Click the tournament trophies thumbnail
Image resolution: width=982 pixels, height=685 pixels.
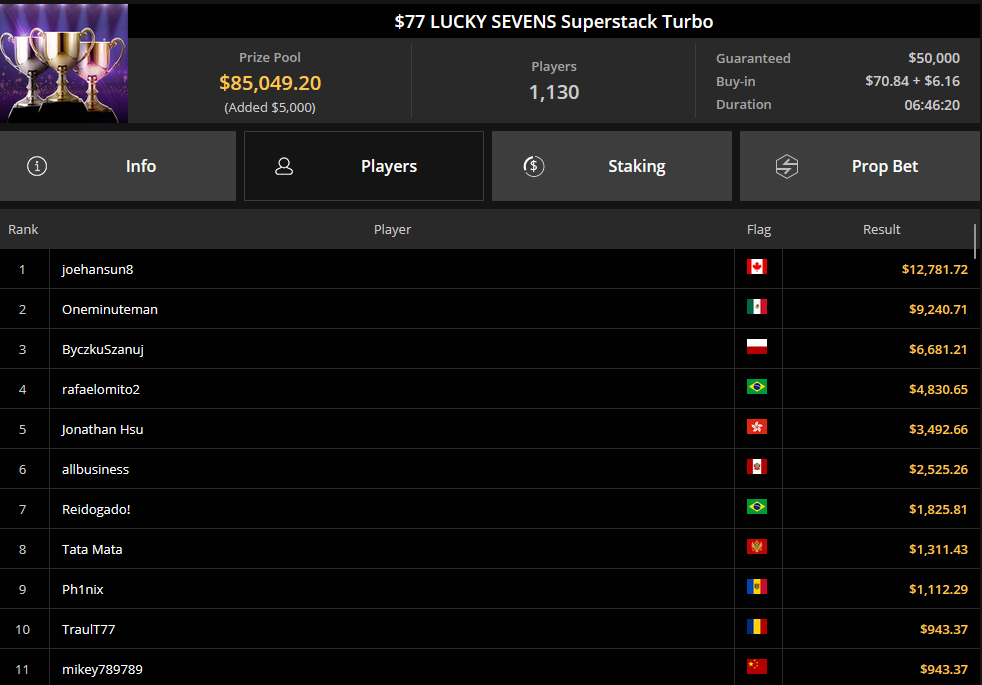click(x=64, y=63)
